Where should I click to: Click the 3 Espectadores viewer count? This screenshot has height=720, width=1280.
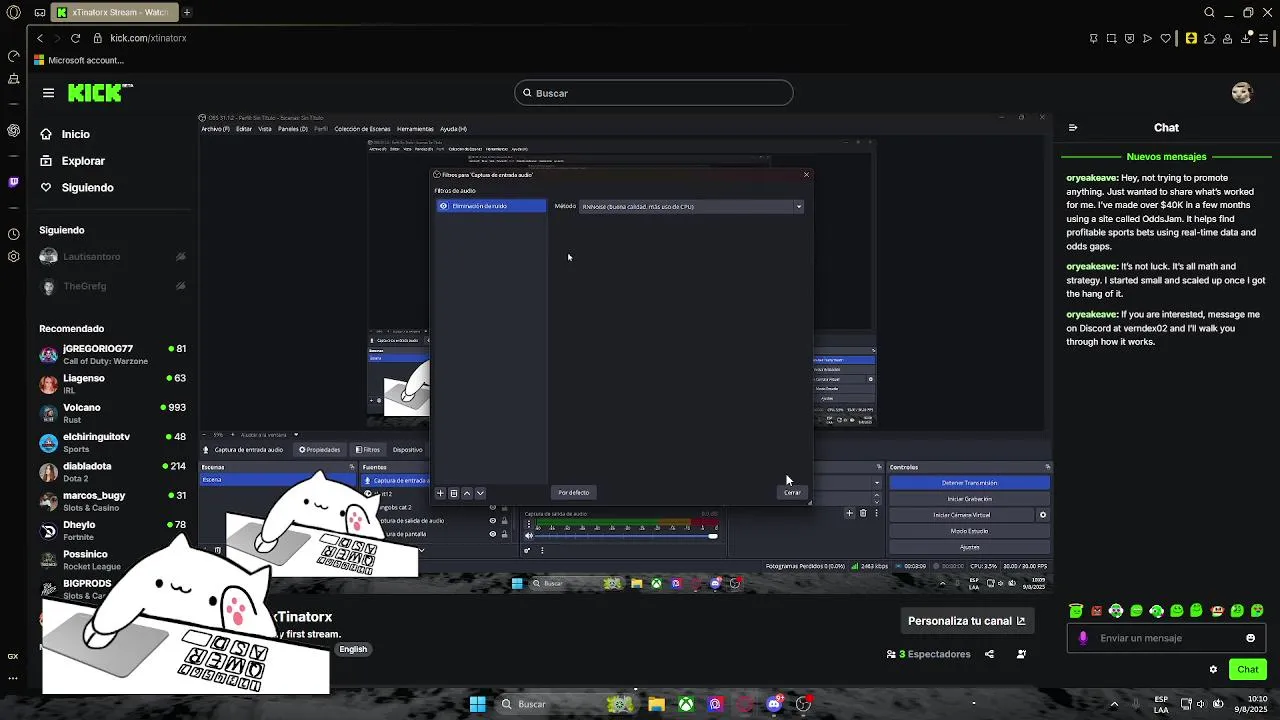(x=928, y=654)
